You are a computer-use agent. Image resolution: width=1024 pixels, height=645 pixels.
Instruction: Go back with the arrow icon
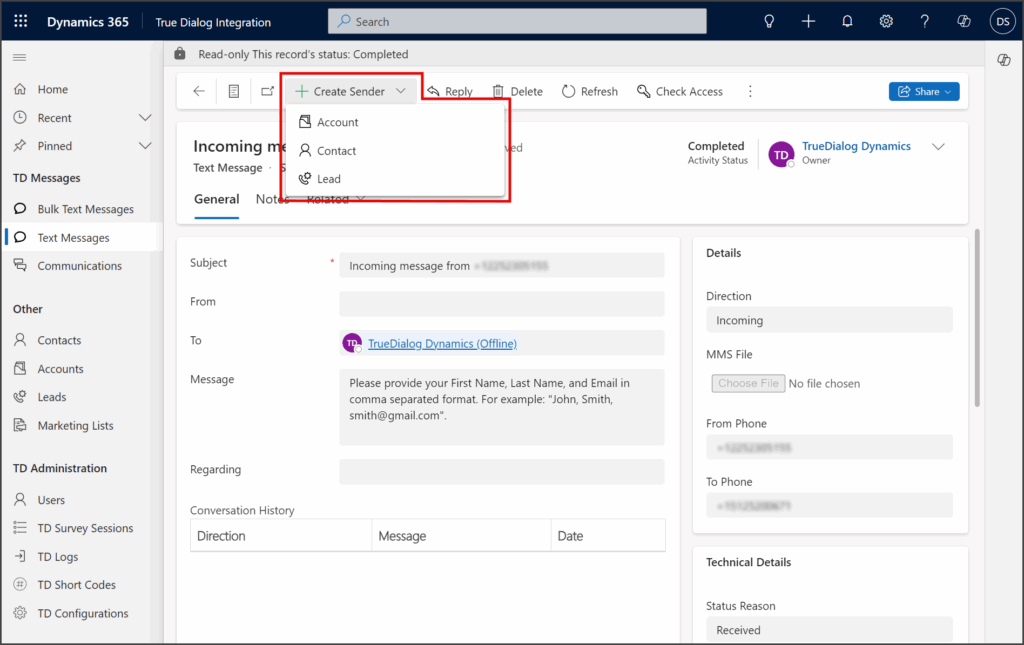[x=199, y=91]
